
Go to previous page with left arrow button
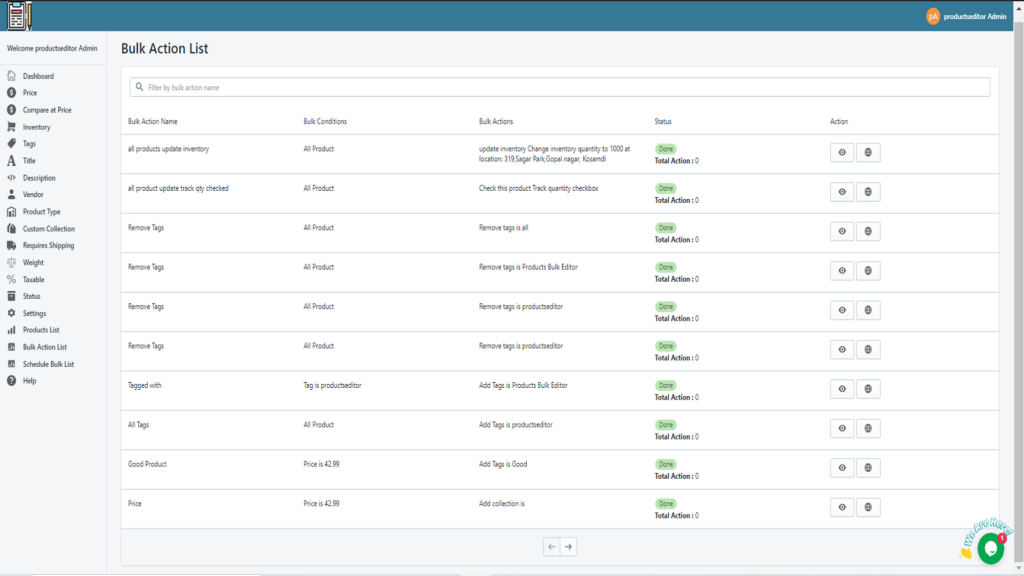(552, 547)
